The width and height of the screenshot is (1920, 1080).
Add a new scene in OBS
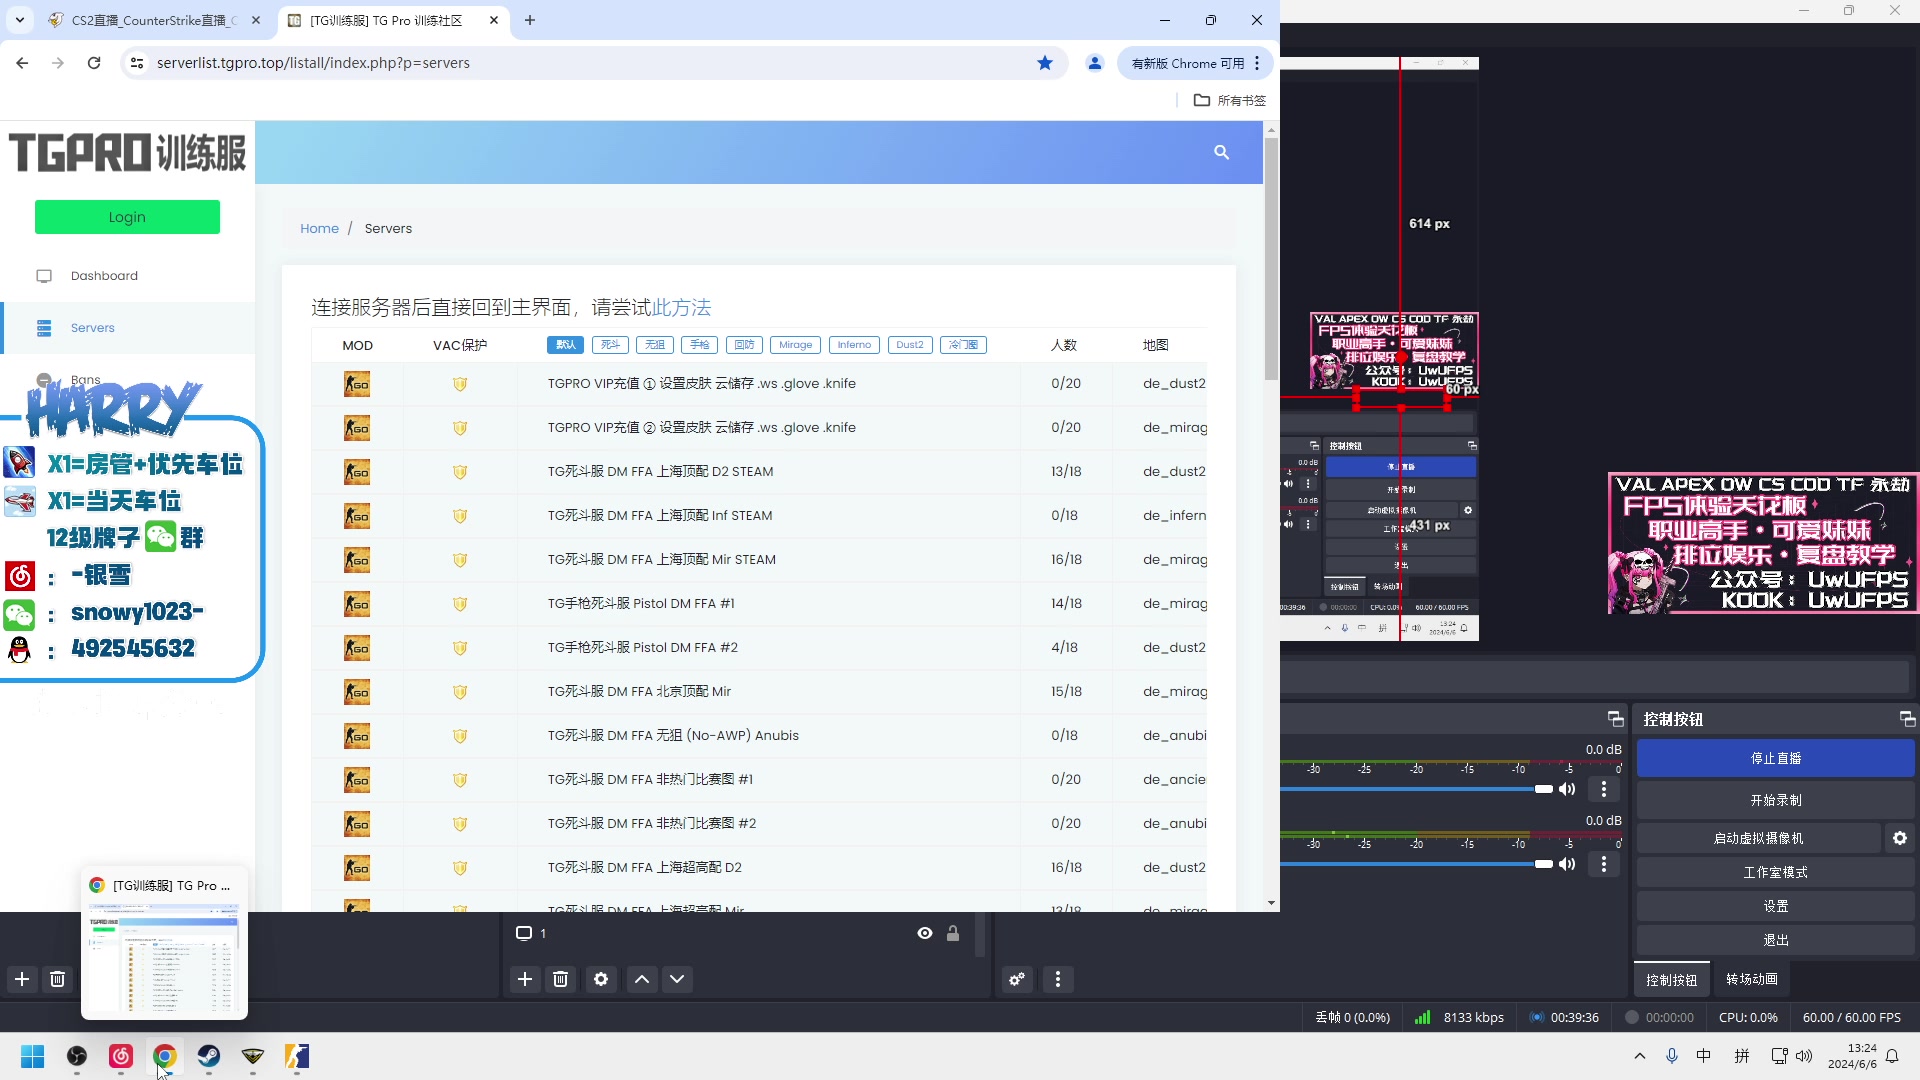click(x=22, y=979)
